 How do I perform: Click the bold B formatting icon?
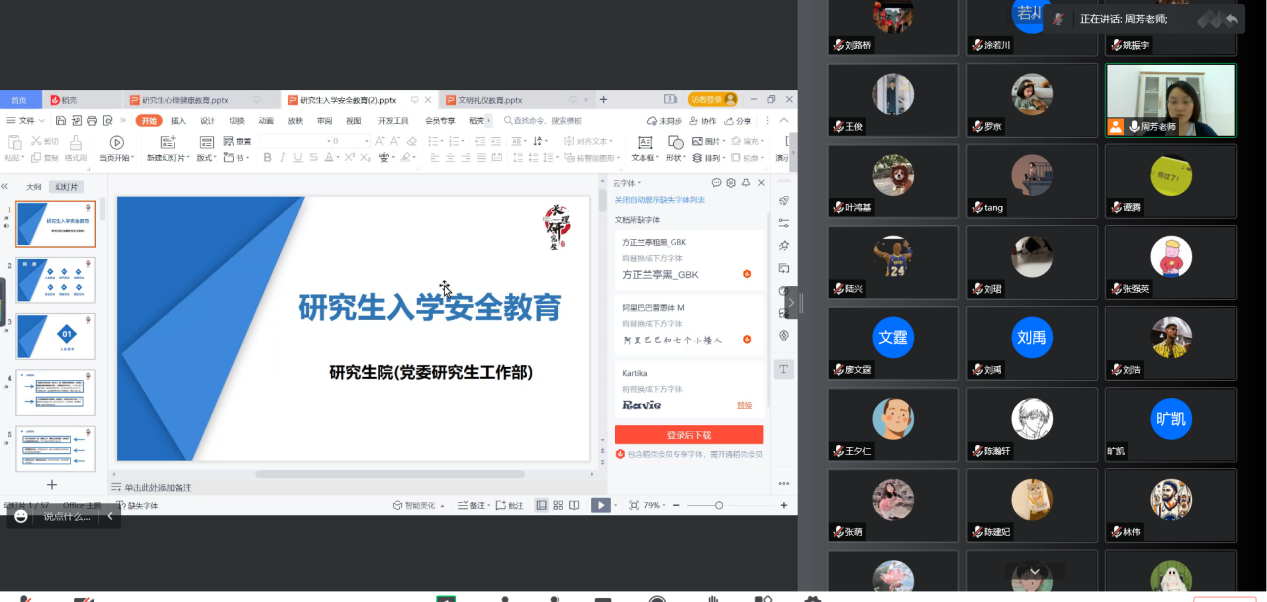(268, 158)
